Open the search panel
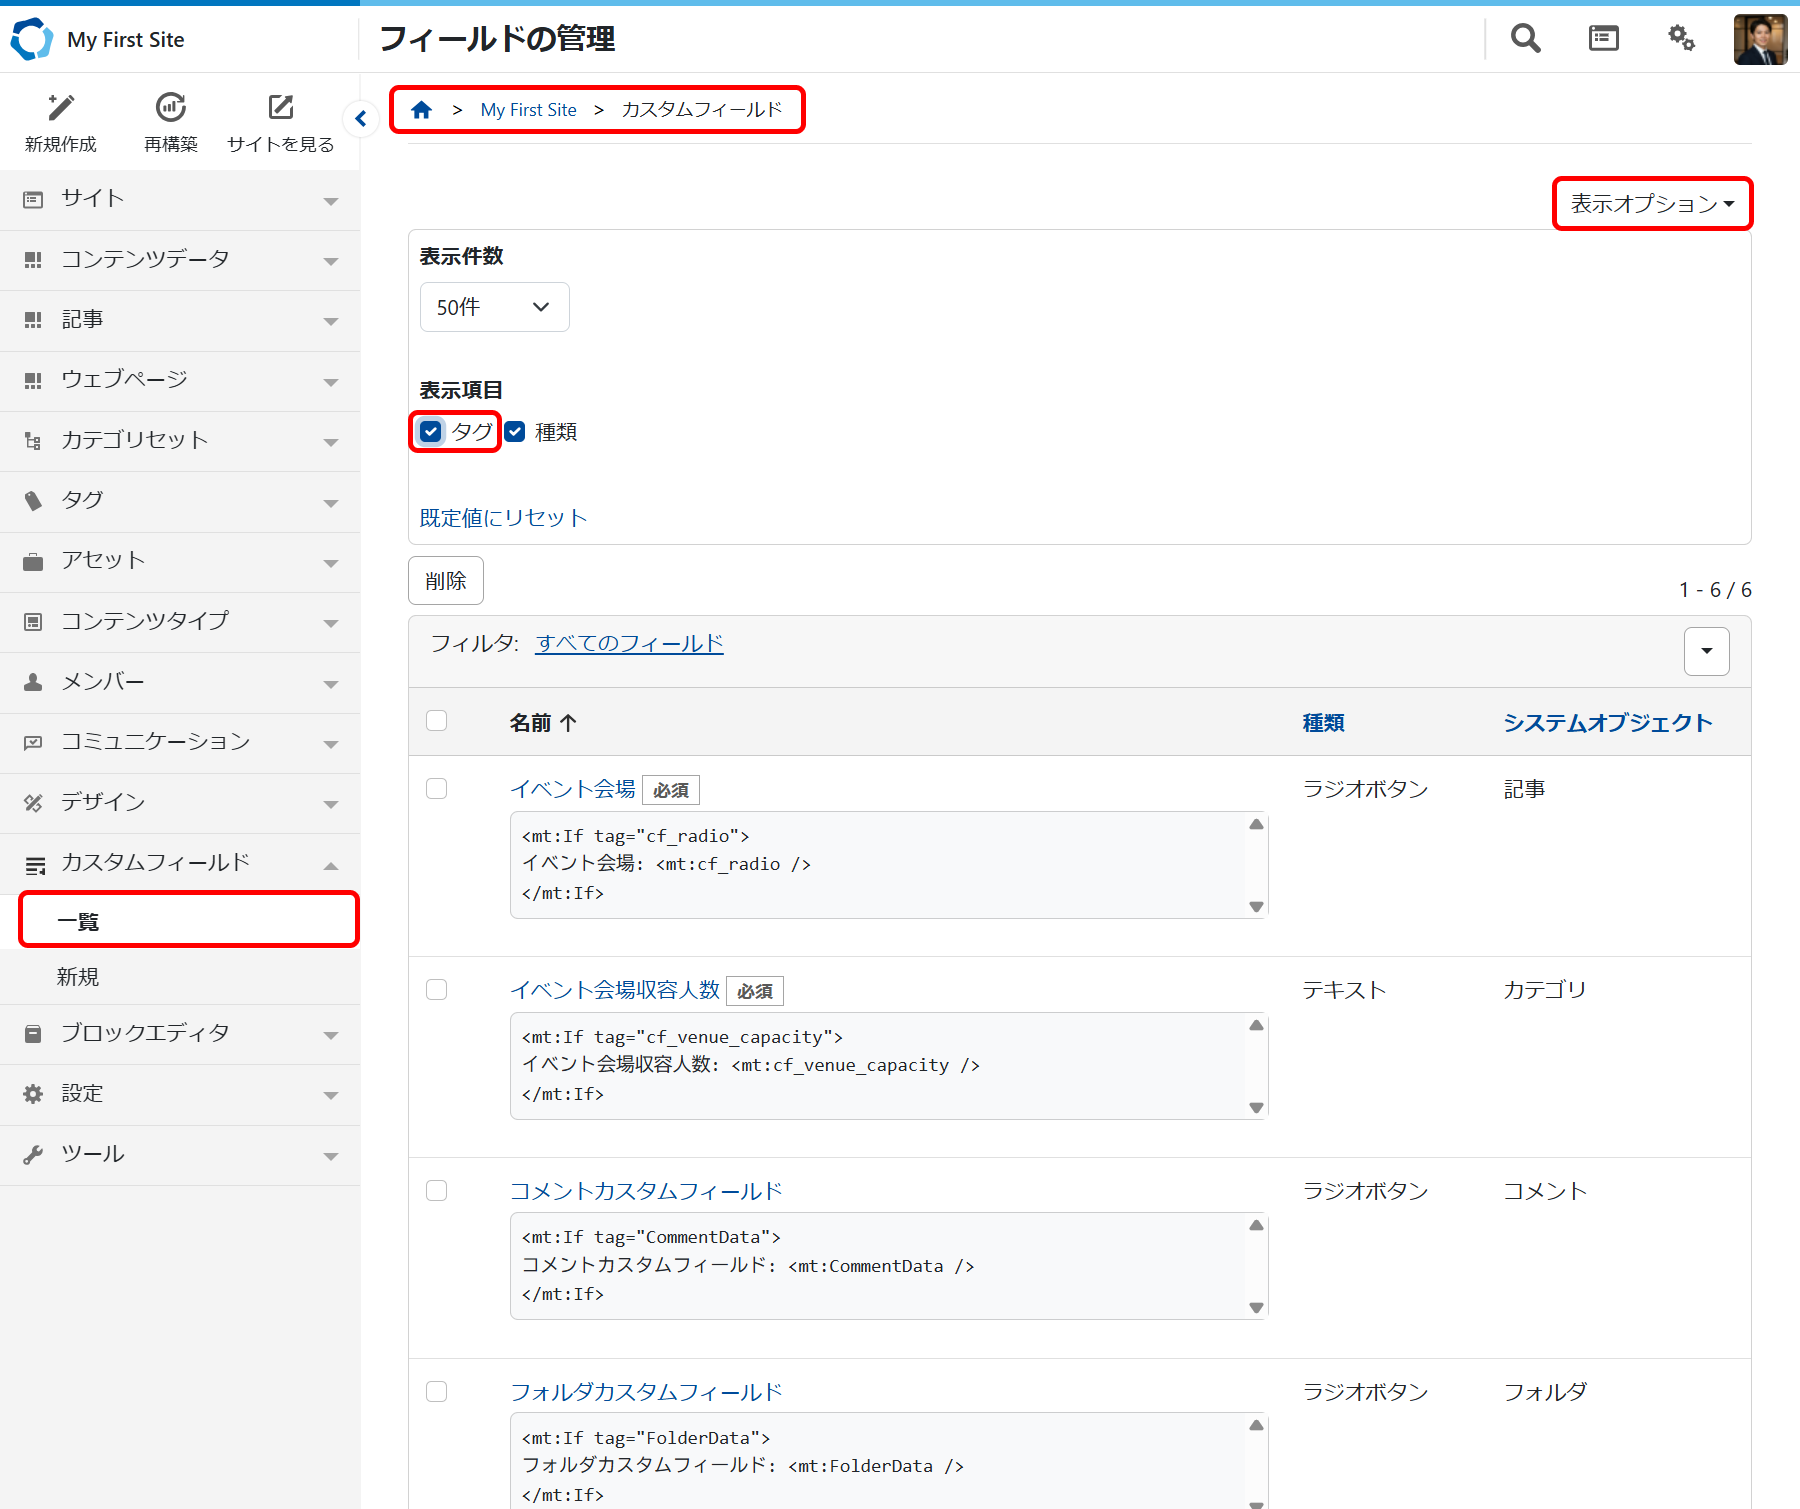This screenshot has height=1509, width=1800. tap(1524, 38)
